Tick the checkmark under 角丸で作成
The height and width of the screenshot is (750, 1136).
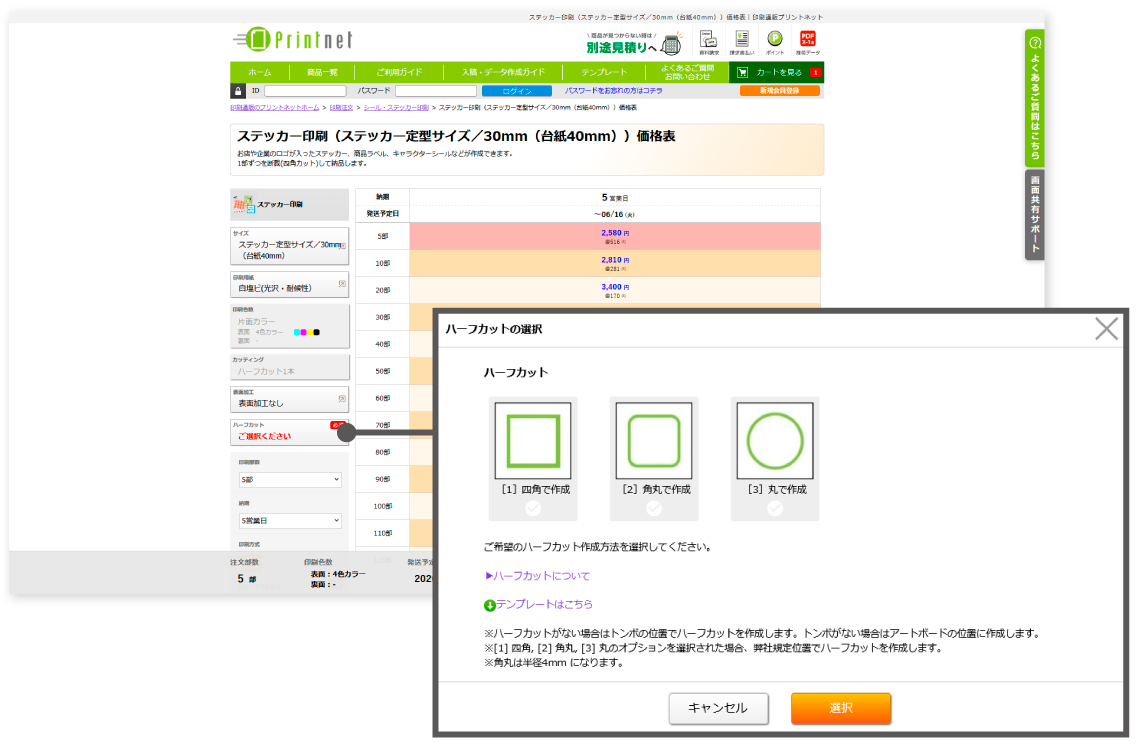tap(653, 509)
